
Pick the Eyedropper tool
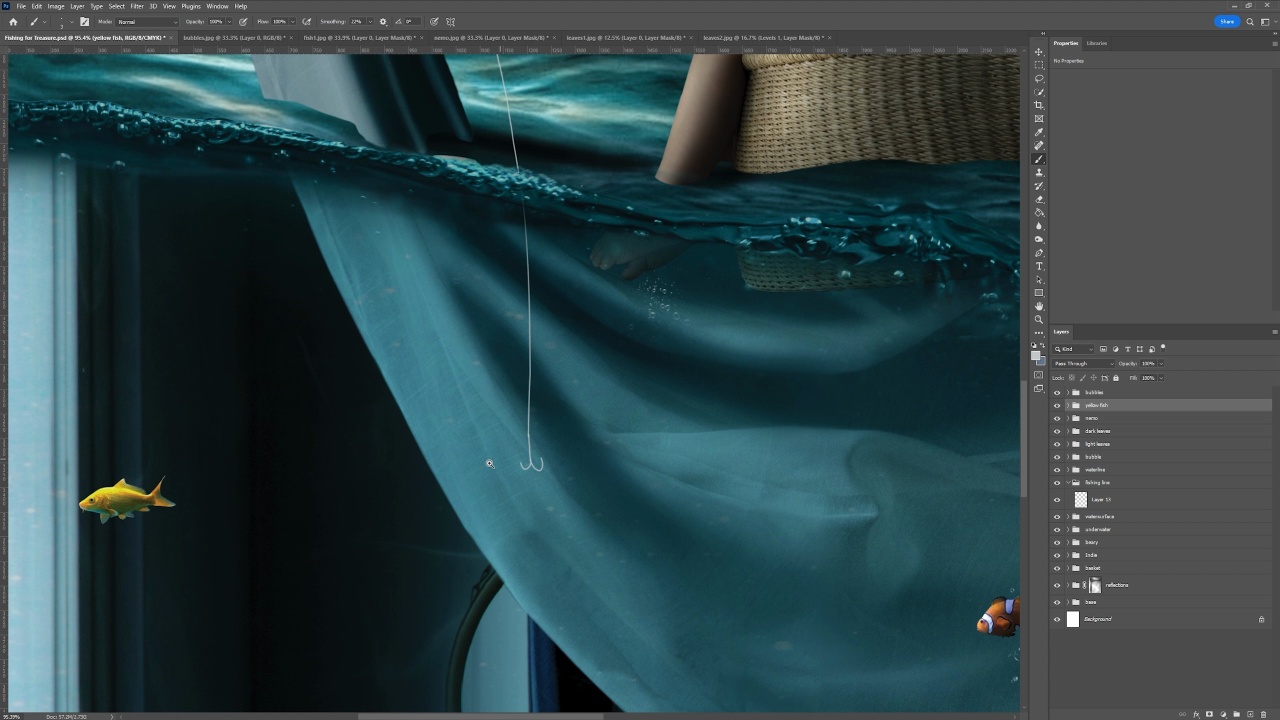pos(1039,132)
